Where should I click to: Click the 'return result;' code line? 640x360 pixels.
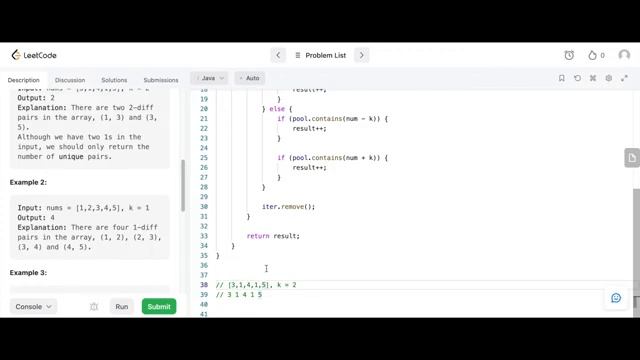(x=273, y=236)
